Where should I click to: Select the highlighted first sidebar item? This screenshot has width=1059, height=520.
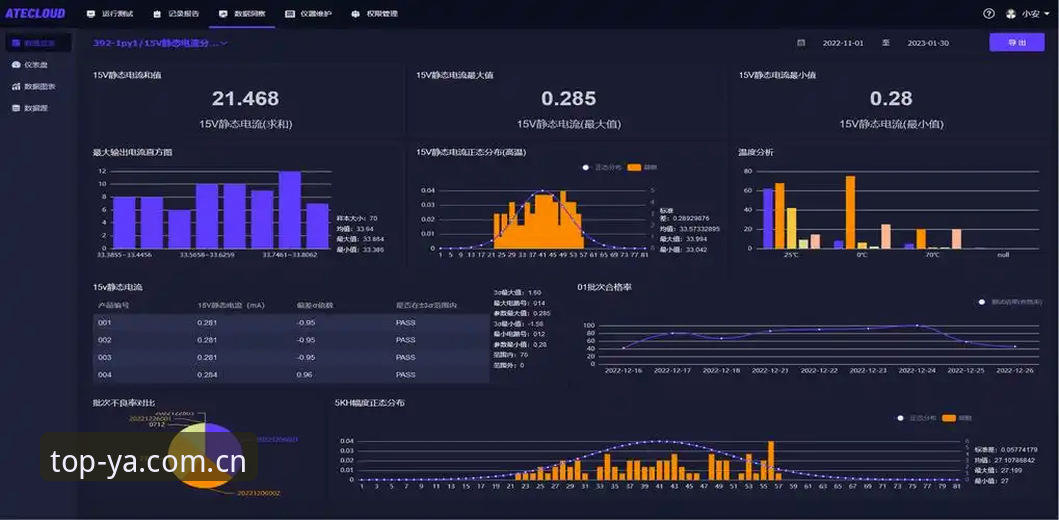click(x=38, y=43)
